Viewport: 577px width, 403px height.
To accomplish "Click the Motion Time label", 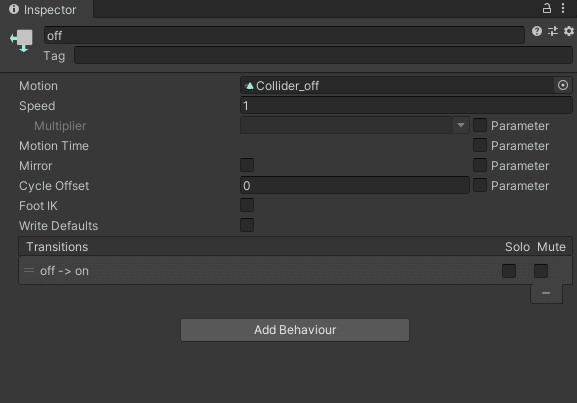I will (54, 146).
